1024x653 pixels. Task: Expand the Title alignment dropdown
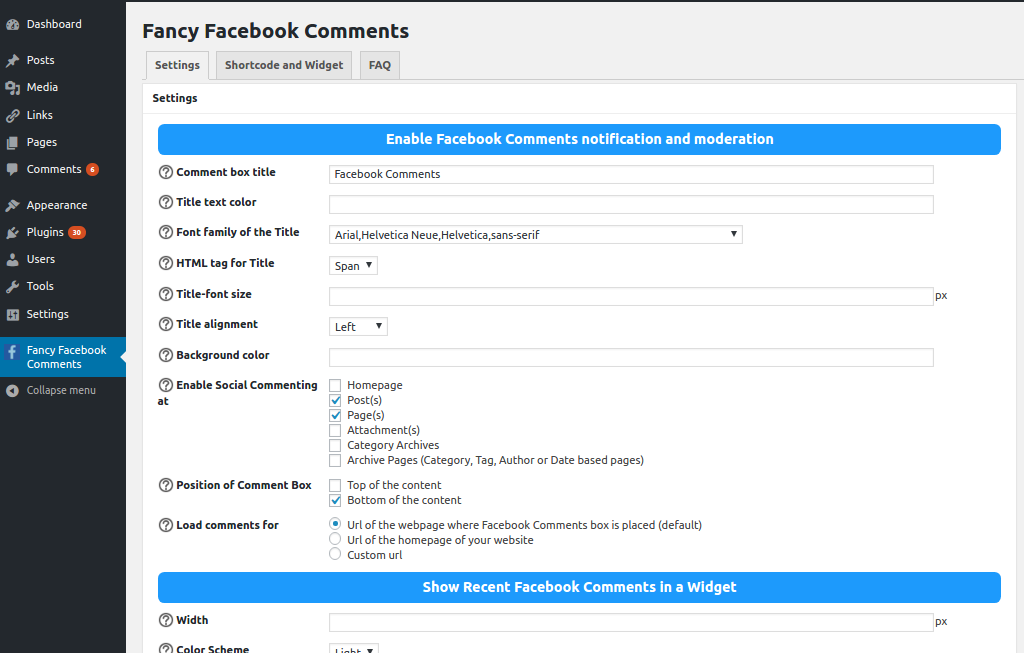pyautogui.click(x=358, y=327)
